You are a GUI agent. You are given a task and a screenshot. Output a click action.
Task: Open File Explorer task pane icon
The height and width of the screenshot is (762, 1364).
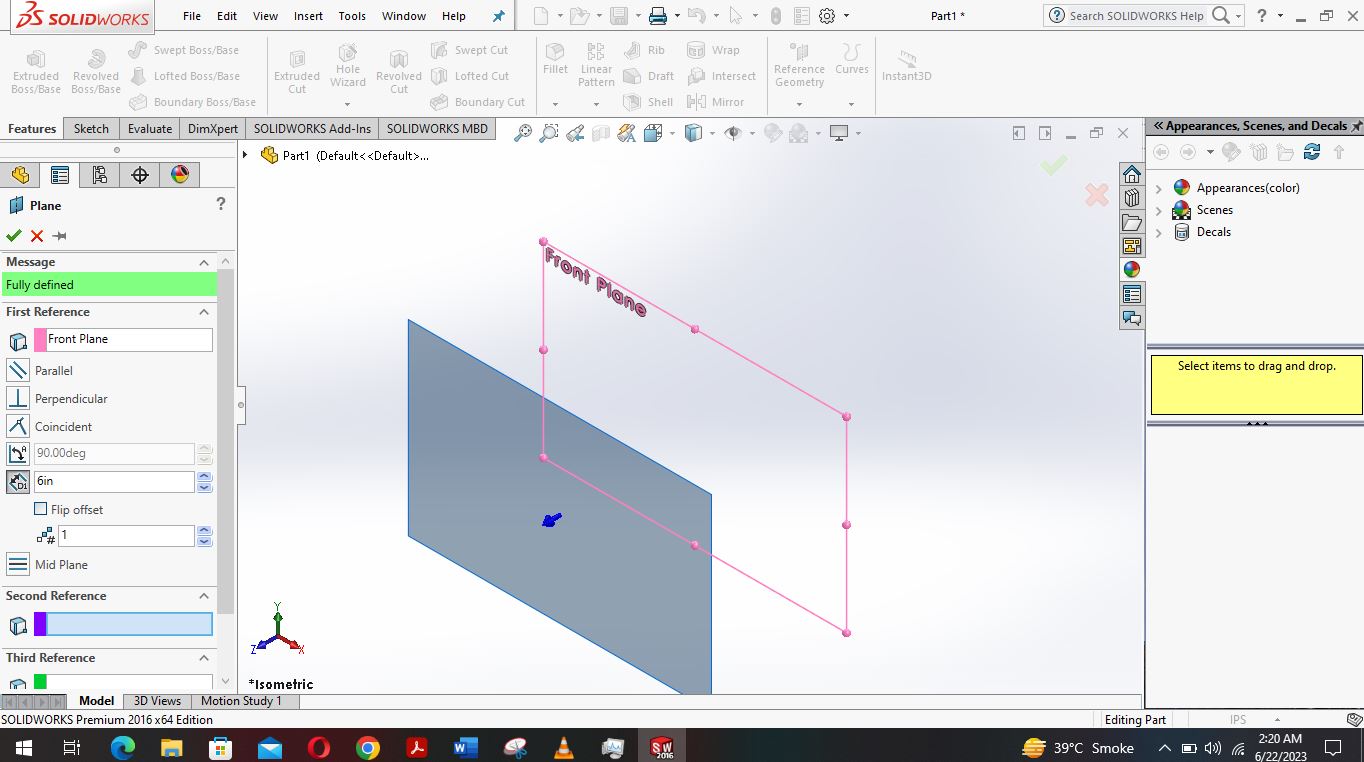[x=1132, y=222]
